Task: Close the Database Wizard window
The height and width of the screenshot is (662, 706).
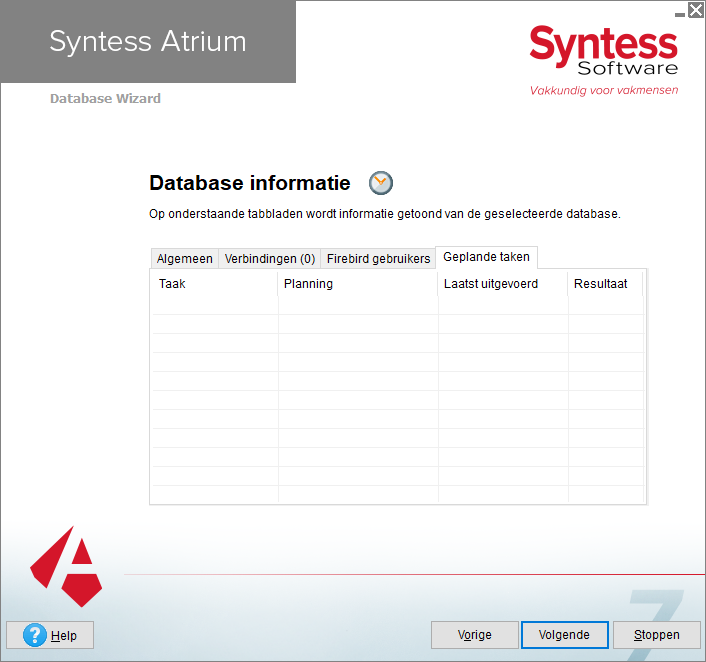Action: tap(696, 10)
